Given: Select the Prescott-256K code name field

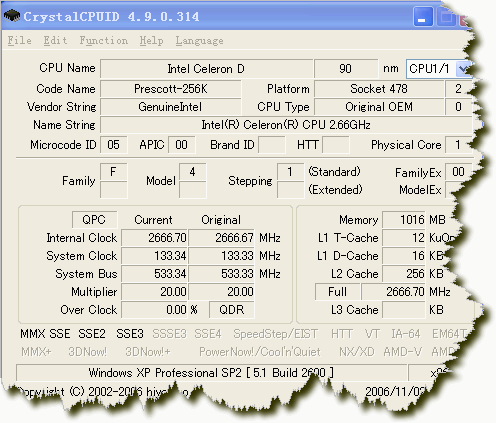Looking at the screenshot, I should pyautogui.click(x=171, y=89).
